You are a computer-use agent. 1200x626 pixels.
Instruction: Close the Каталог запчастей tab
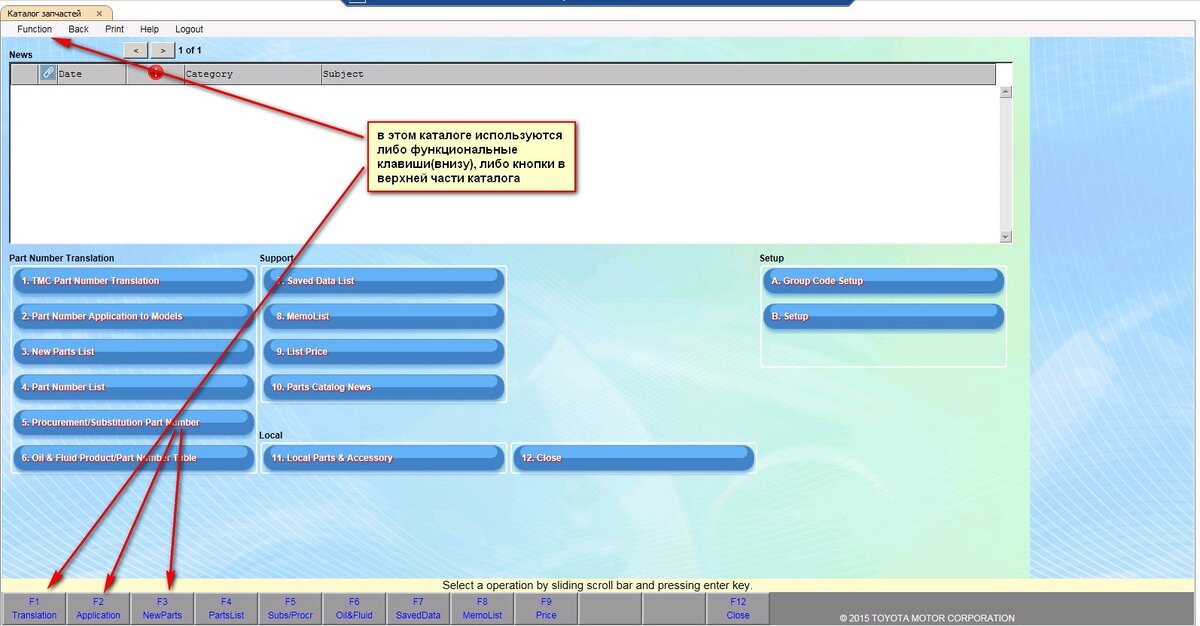point(99,14)
